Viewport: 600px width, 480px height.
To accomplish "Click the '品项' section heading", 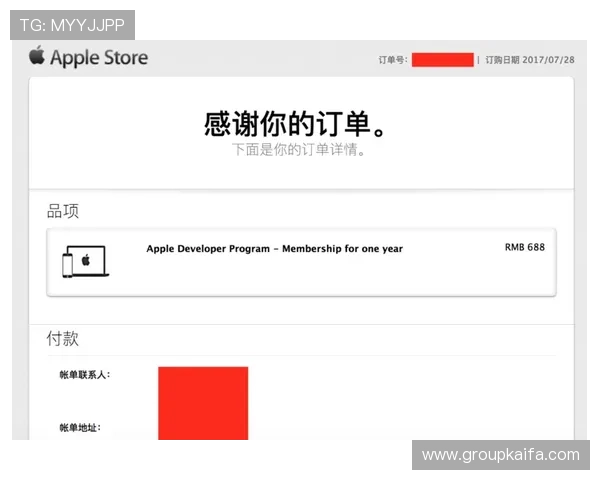I will click(63, 211).
